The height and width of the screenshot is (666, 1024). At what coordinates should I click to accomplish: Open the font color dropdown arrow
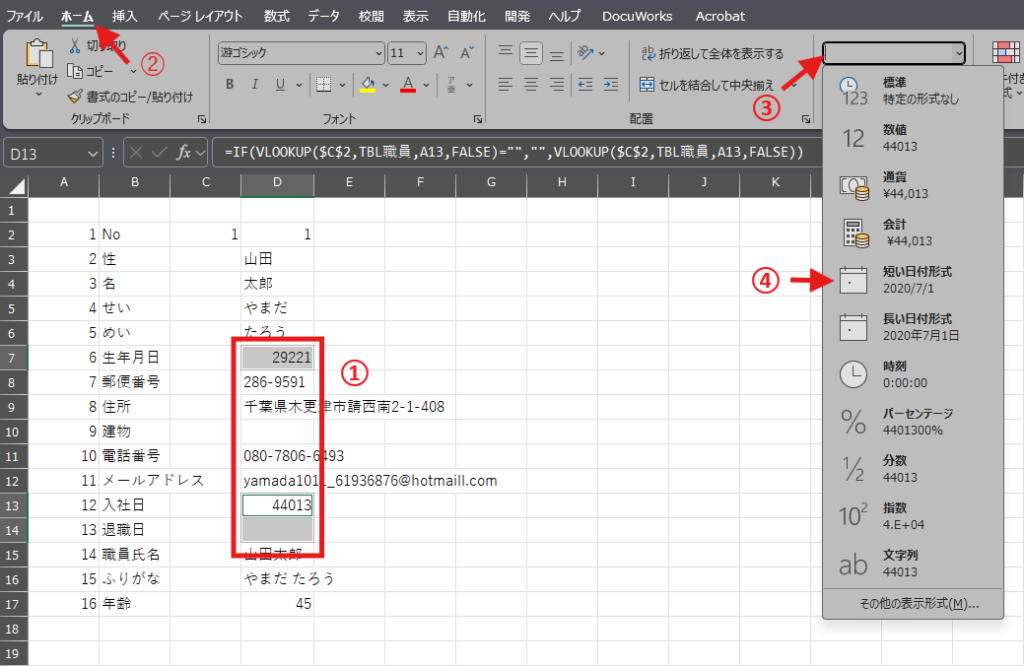[426, 85]
